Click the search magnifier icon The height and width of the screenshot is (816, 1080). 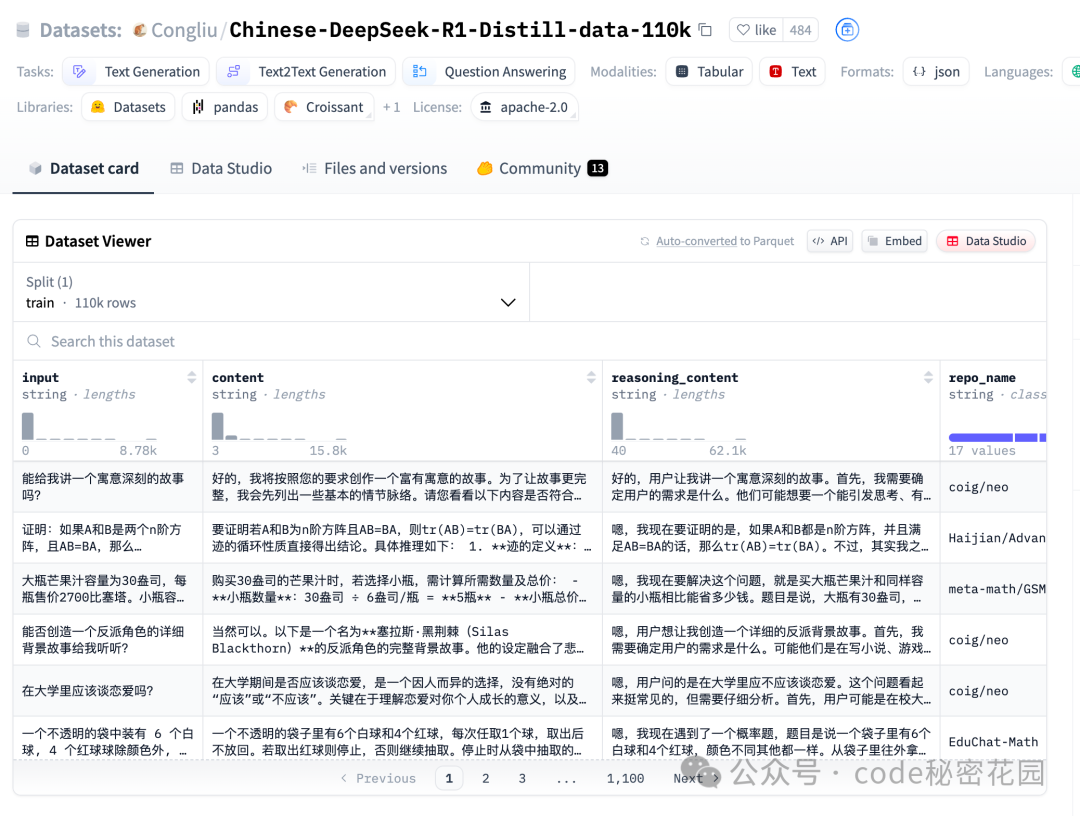pos(34,341)
